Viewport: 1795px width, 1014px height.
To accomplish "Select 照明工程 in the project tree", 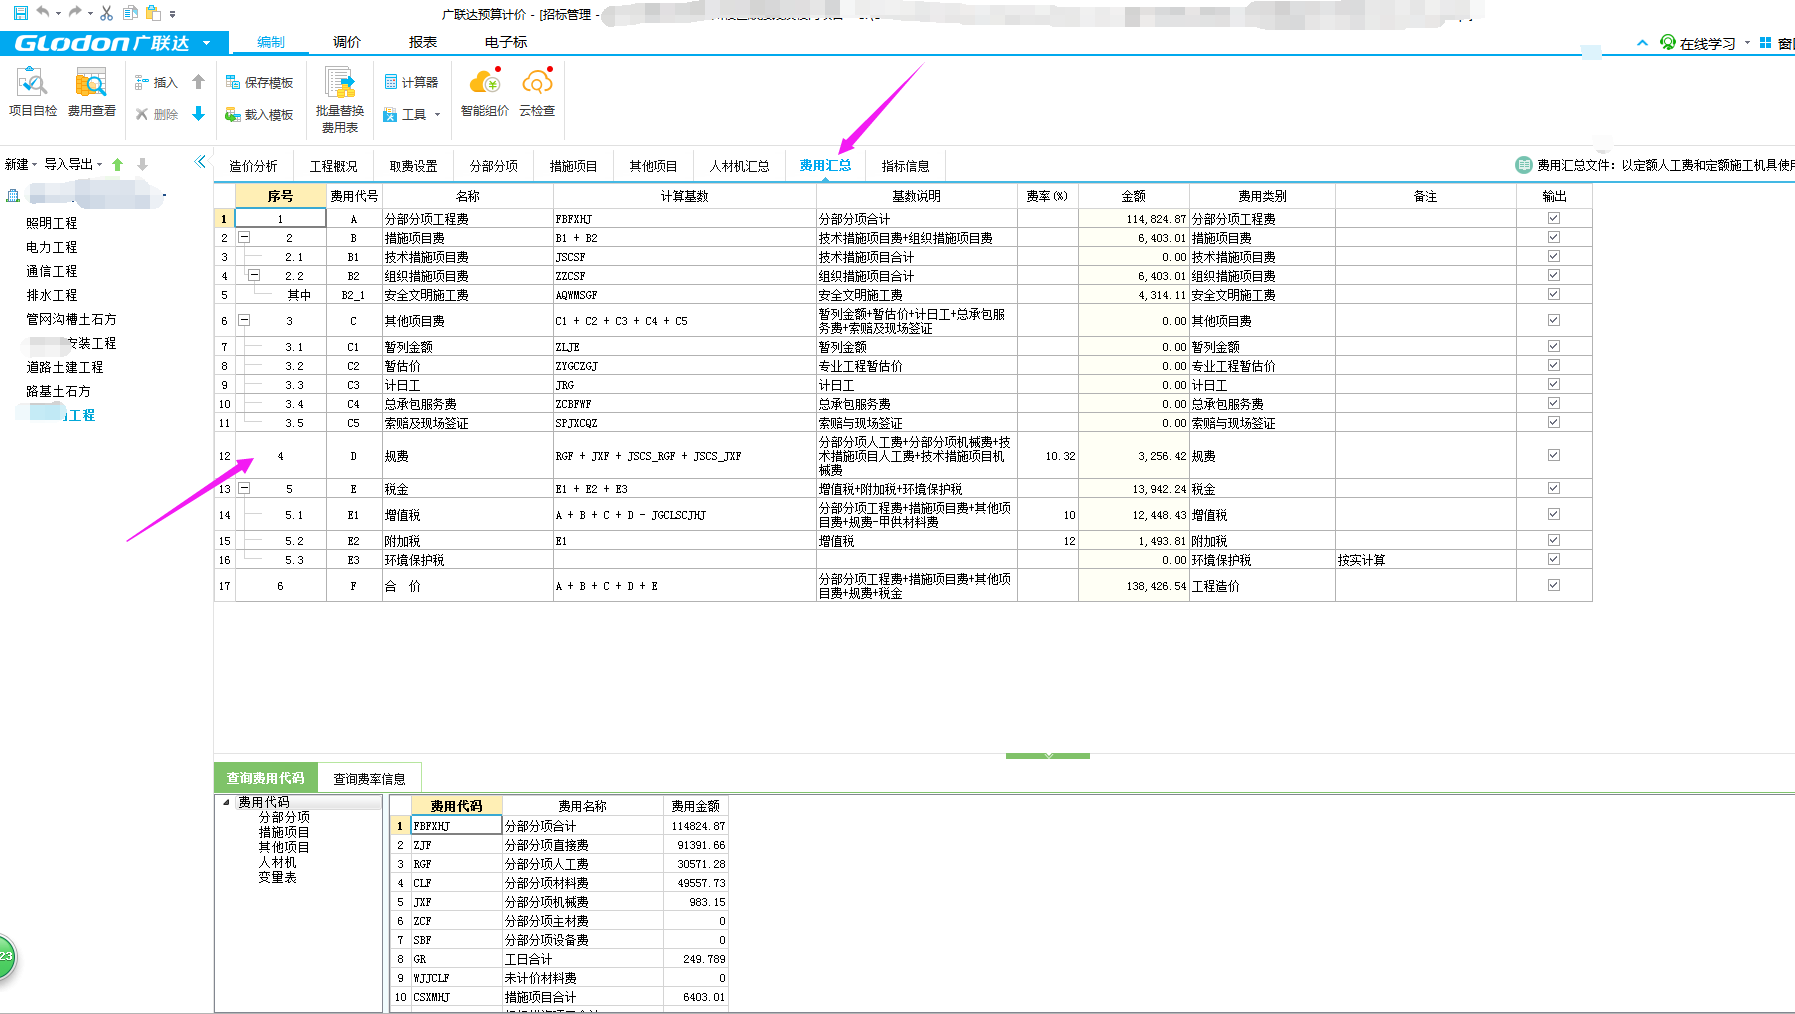I will click(51, 223).
